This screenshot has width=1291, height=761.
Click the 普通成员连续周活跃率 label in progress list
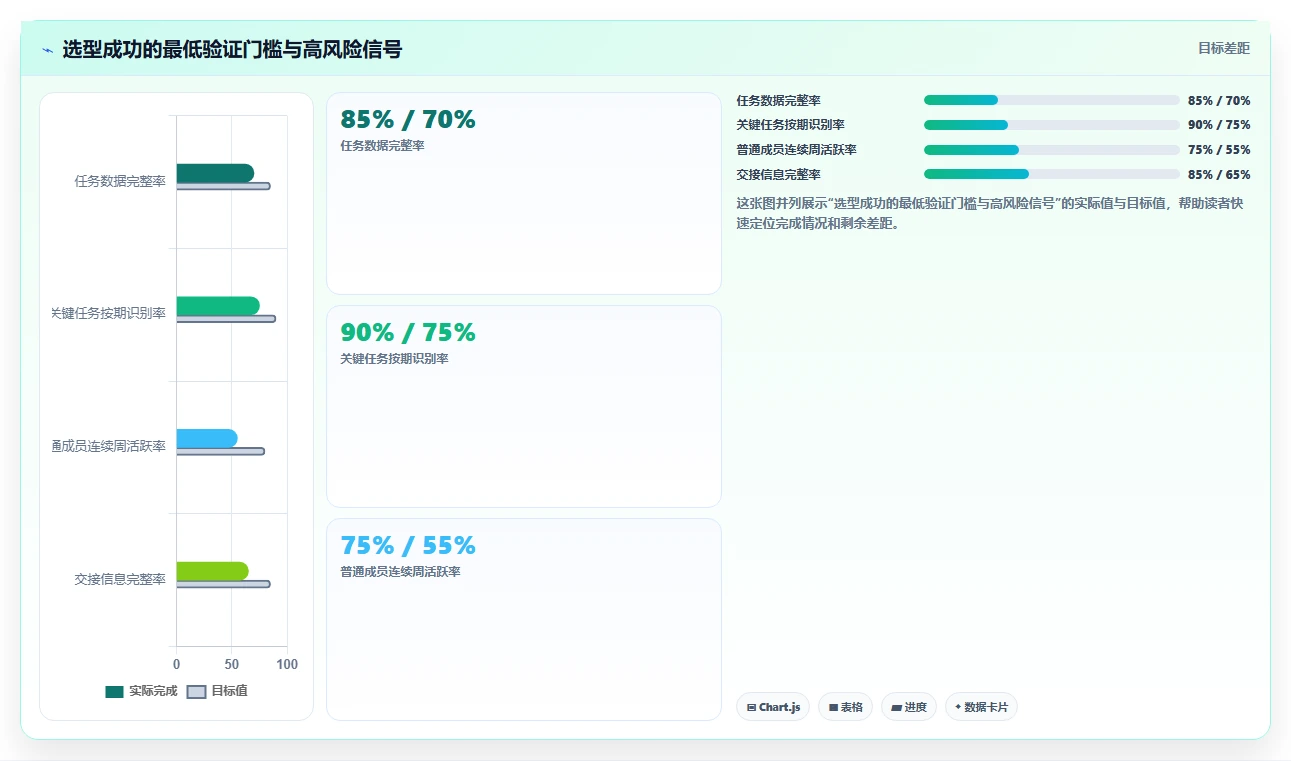(797, 150)
